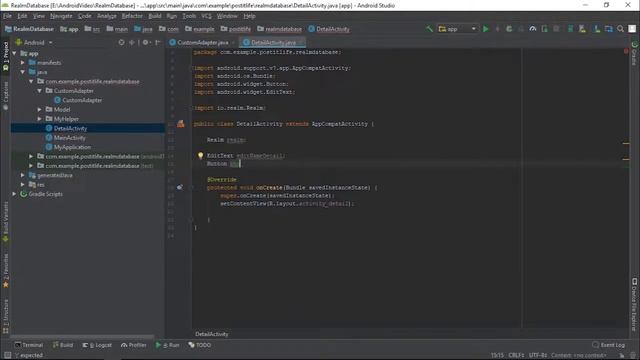This screenshot has width=640, height=360.
Task: Click the Search Everywhere magnifier icon
Action: [x=620, y=29]
